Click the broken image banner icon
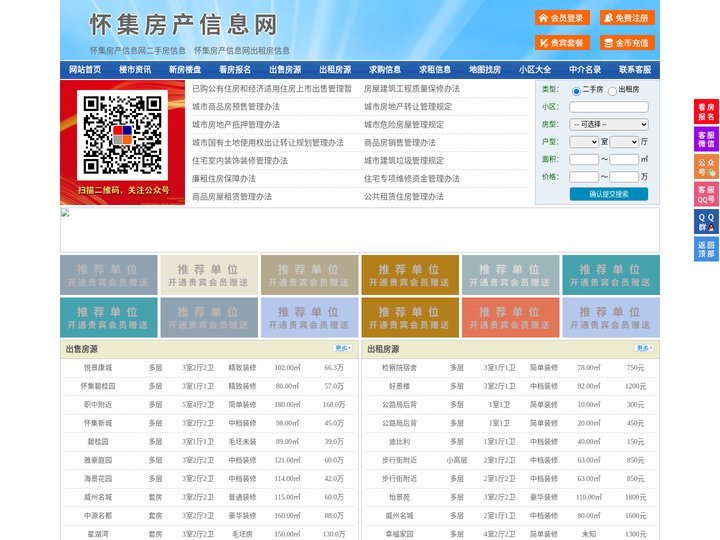This screenshot has height=540, width=720. (65, 213)
